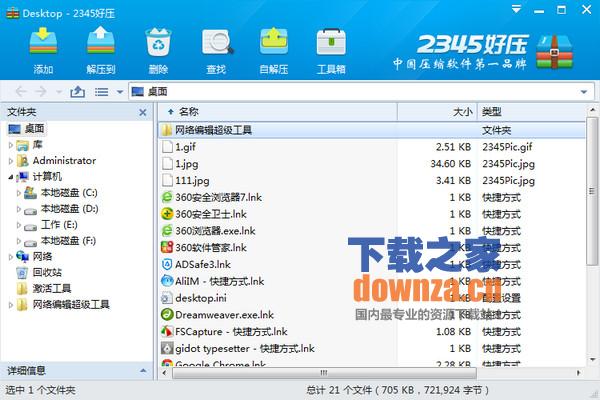
Task: Click the 360安全浏览器7.lnk icon
Action: tap(167, 197)
